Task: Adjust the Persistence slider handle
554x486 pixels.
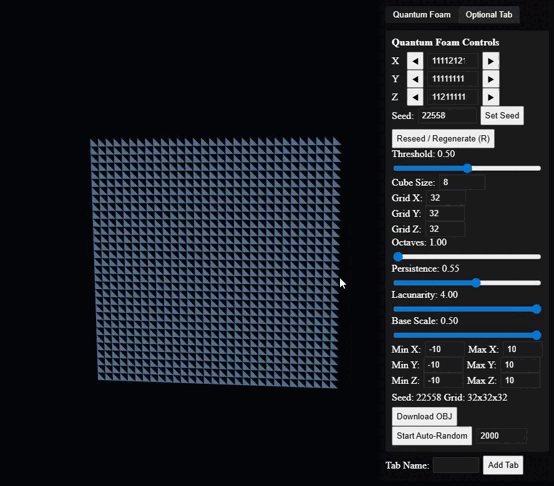Action: (x=476, y=283)
